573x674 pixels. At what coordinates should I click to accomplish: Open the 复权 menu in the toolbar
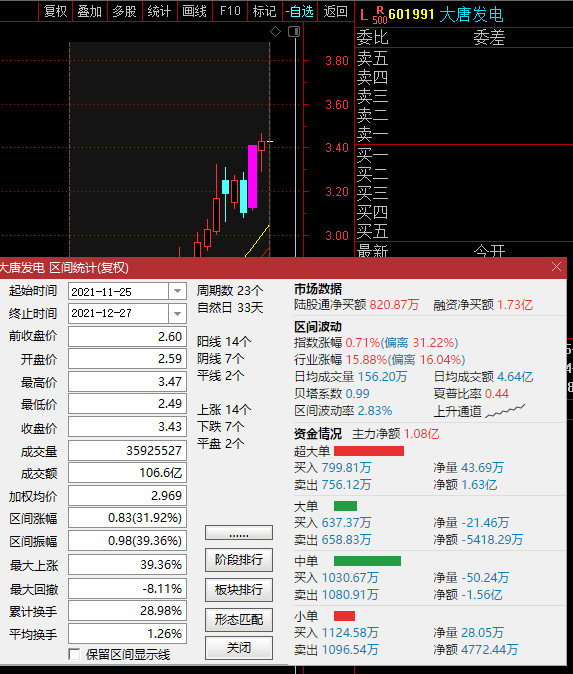(x=55, y=11)
